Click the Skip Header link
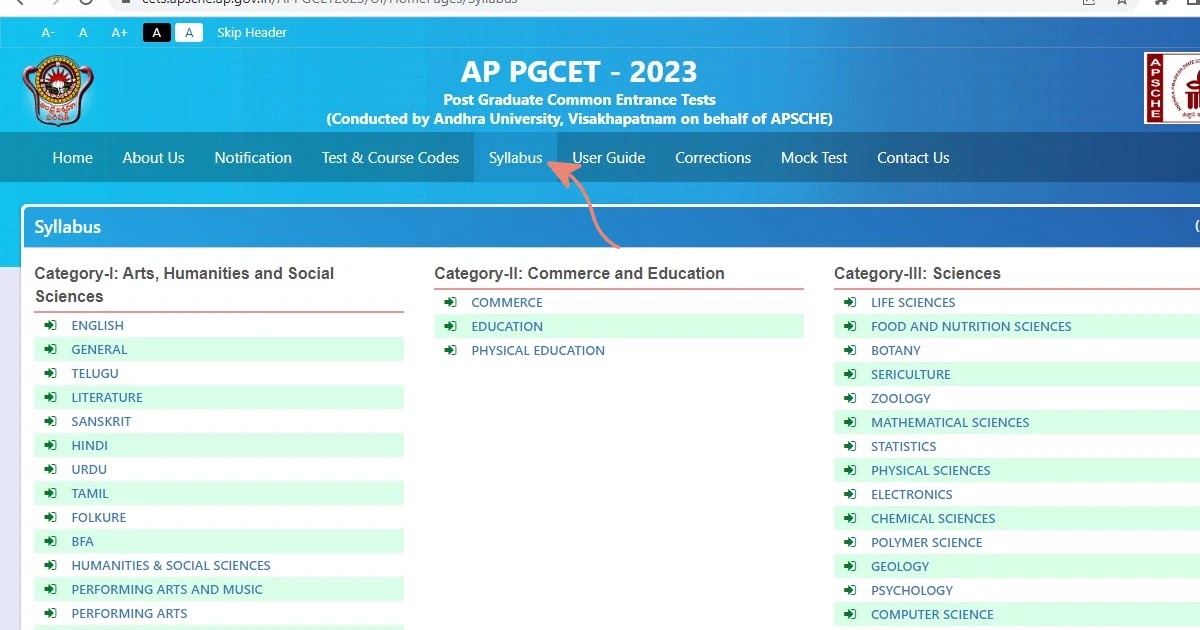This screenshot has height=630, width=1200. click(252, 33)
